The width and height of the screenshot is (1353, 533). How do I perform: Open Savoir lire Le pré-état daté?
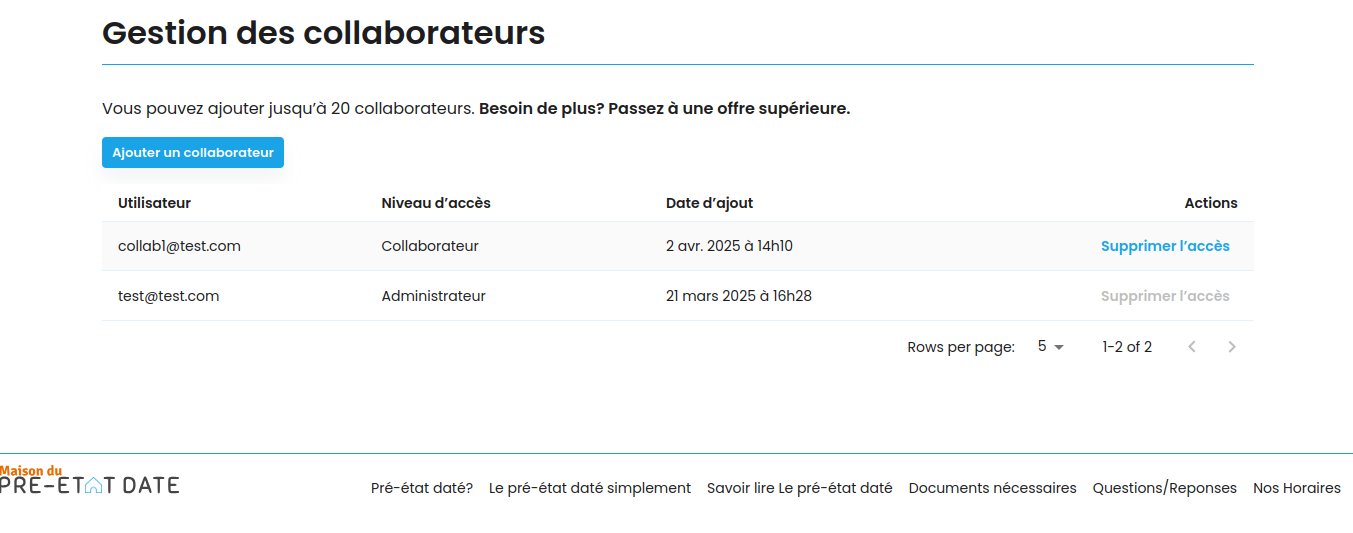tap(800, 488)
